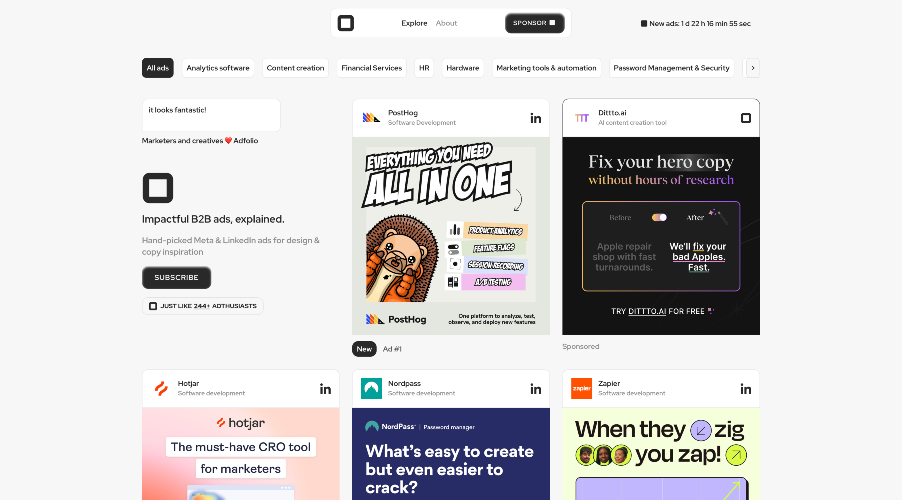Filter by Marketing tools & automation
The height and width of the screenshot is (500, 902).
[546, 68]
